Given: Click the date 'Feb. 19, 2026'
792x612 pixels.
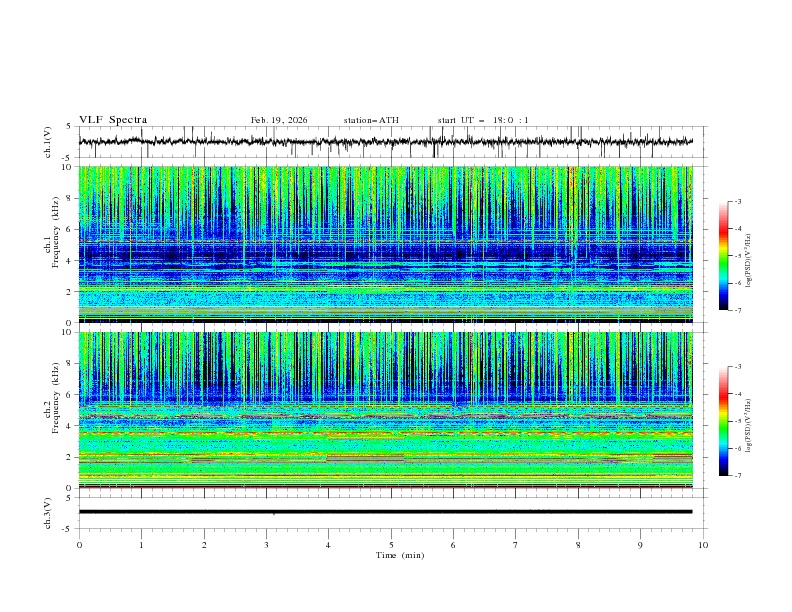Looking at the screenshot, I should pyautogui.click(x=279, y=120).
